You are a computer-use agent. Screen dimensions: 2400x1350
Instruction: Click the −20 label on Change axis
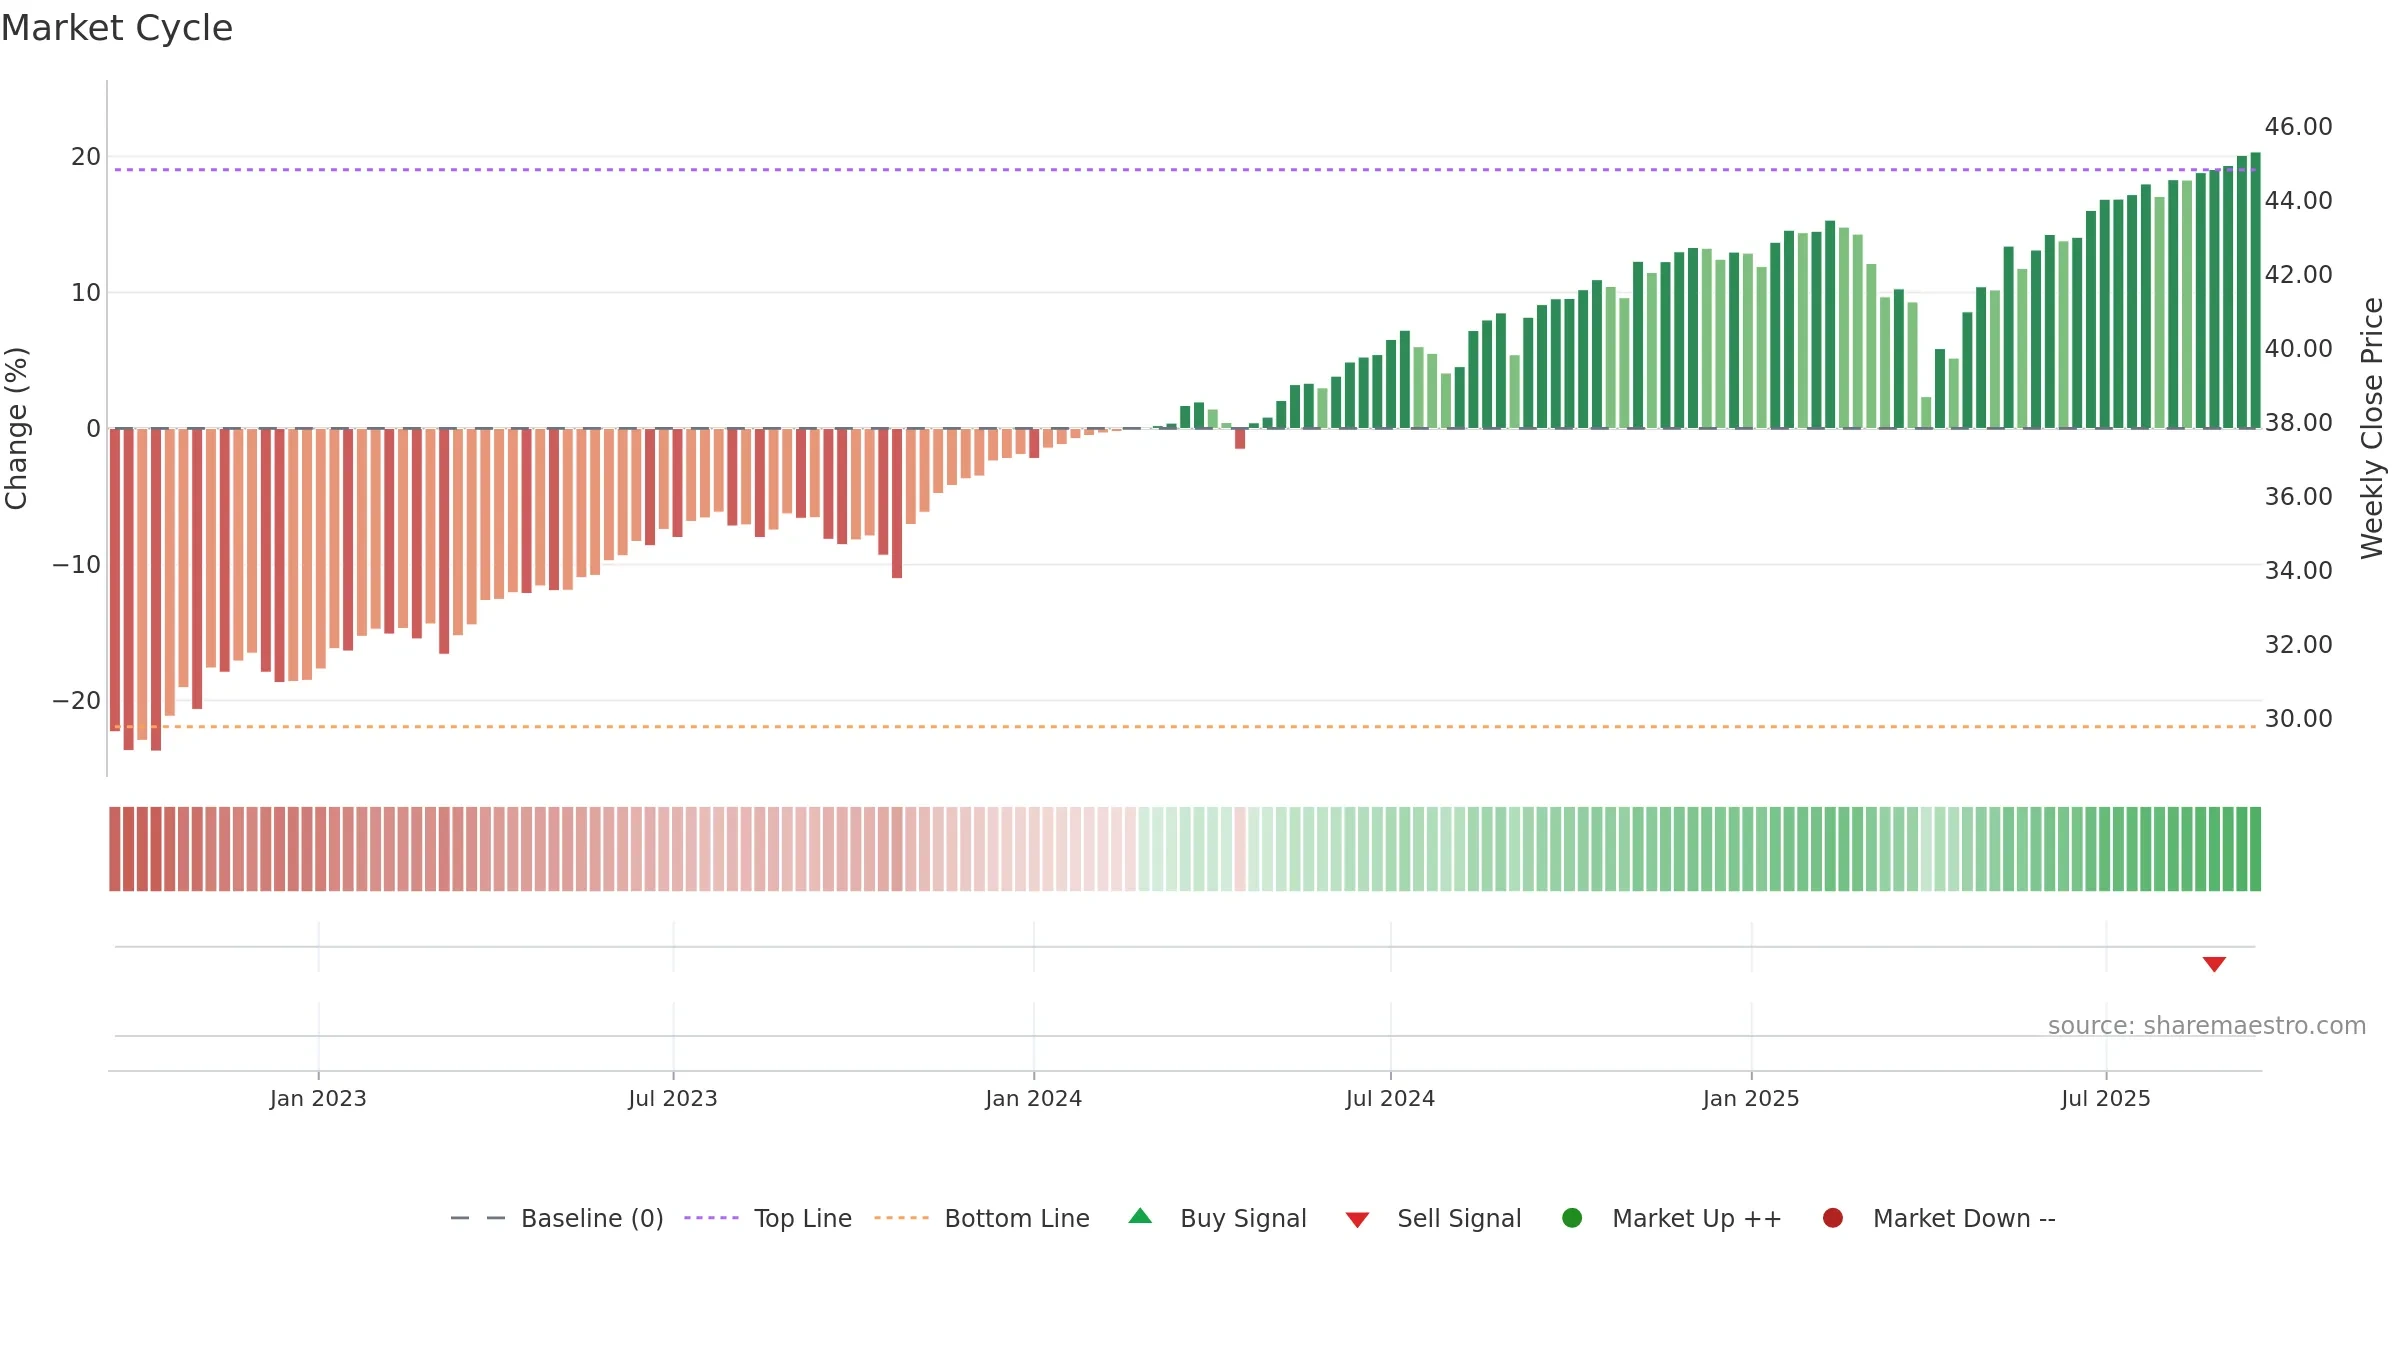(x=77, y=701)
